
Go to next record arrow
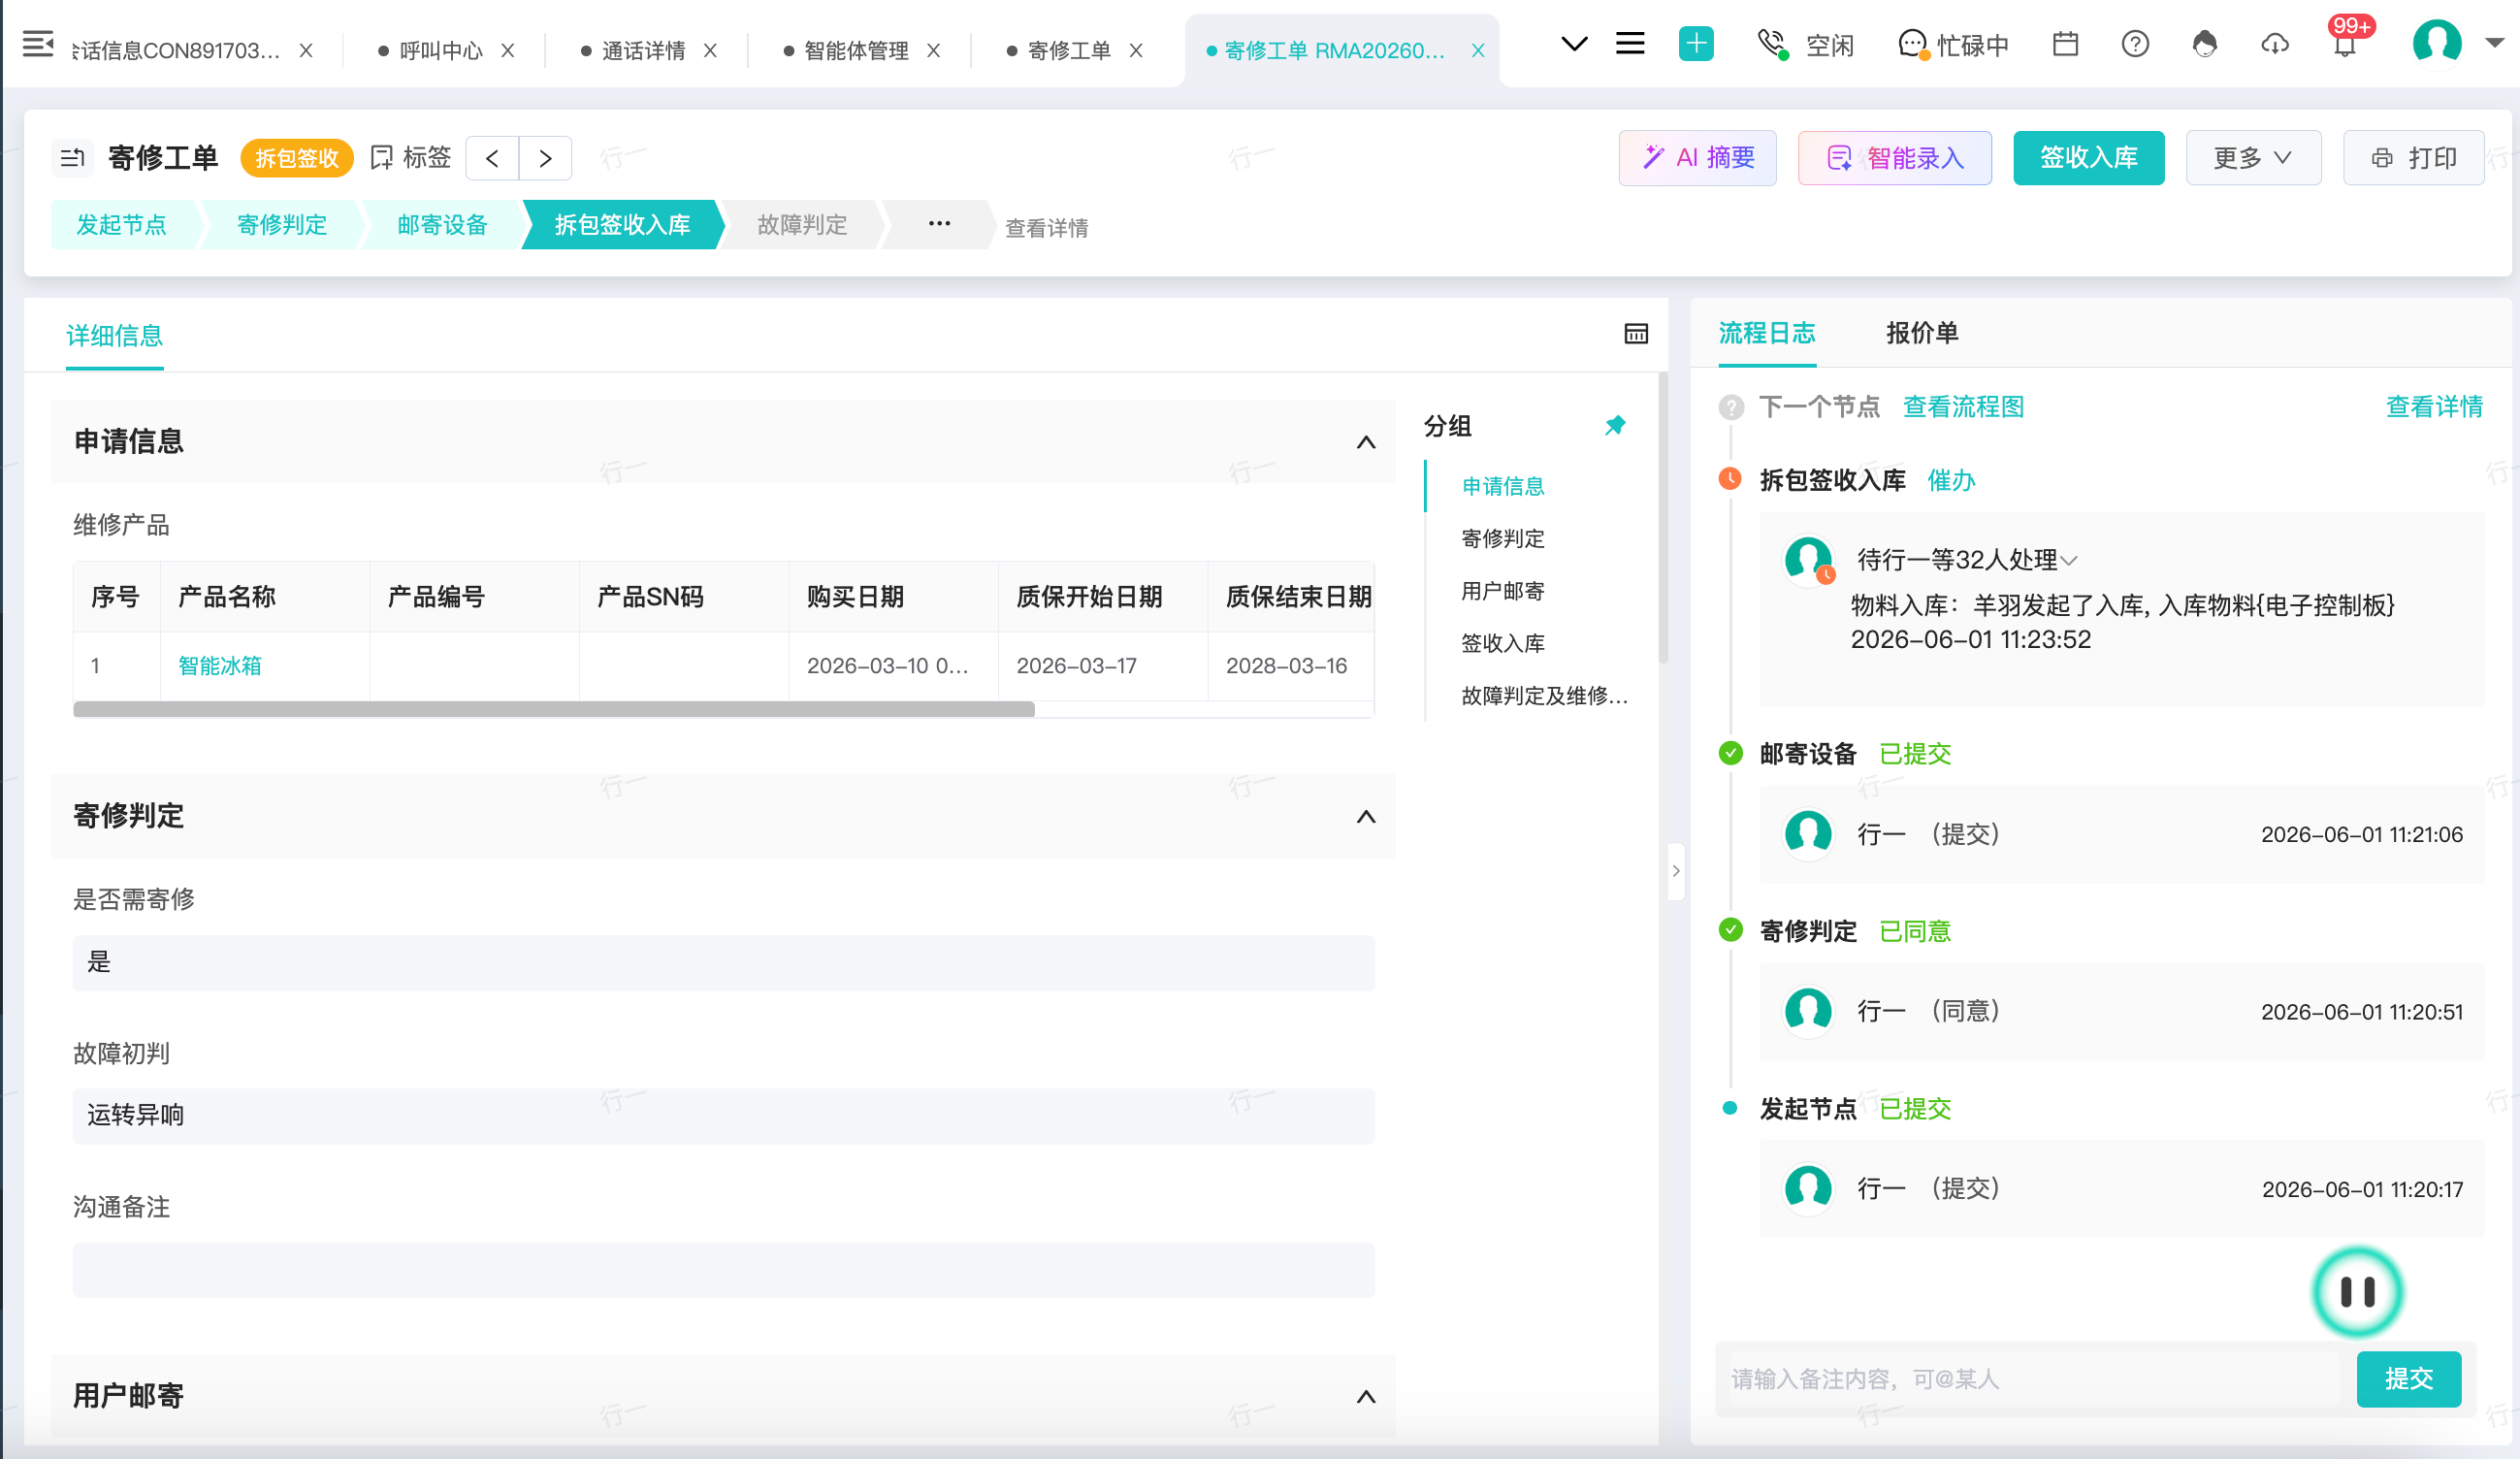[545, 158]
